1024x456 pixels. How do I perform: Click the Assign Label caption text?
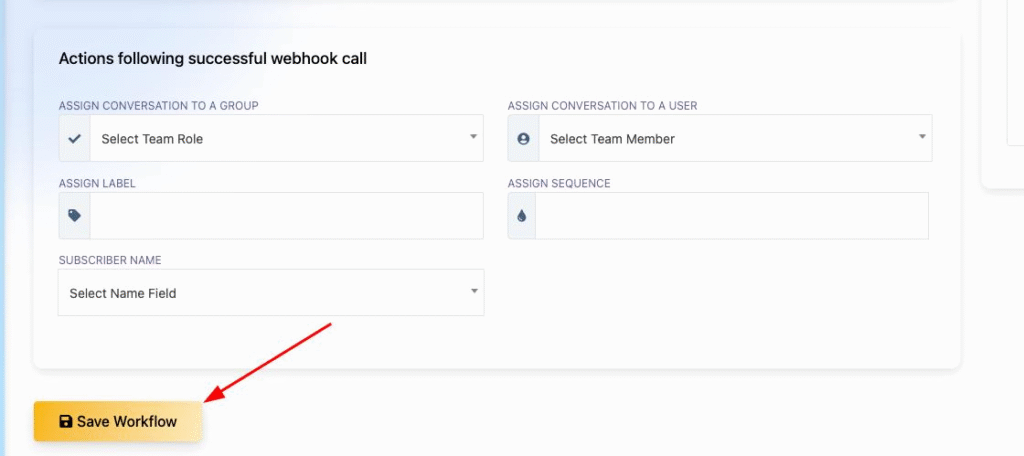coord(97,184)
